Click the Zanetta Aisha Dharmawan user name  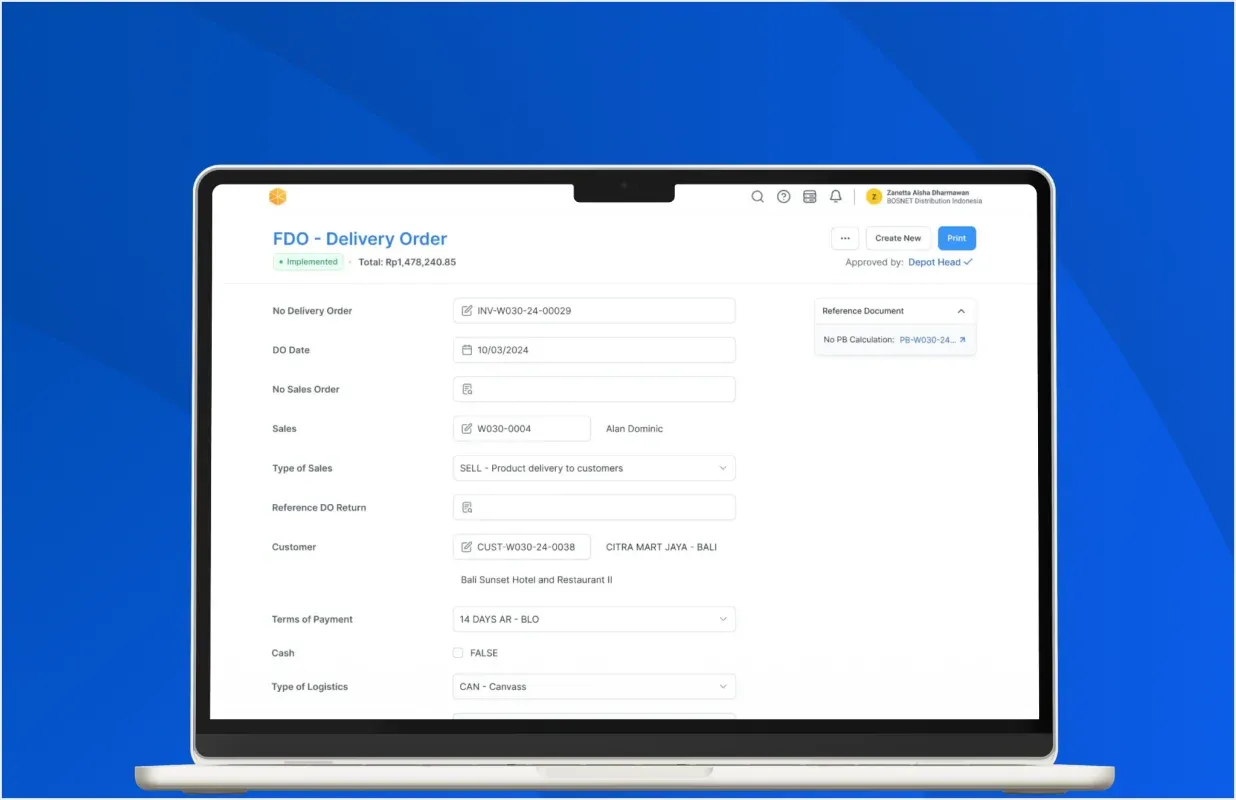click(x=928, y=193)
